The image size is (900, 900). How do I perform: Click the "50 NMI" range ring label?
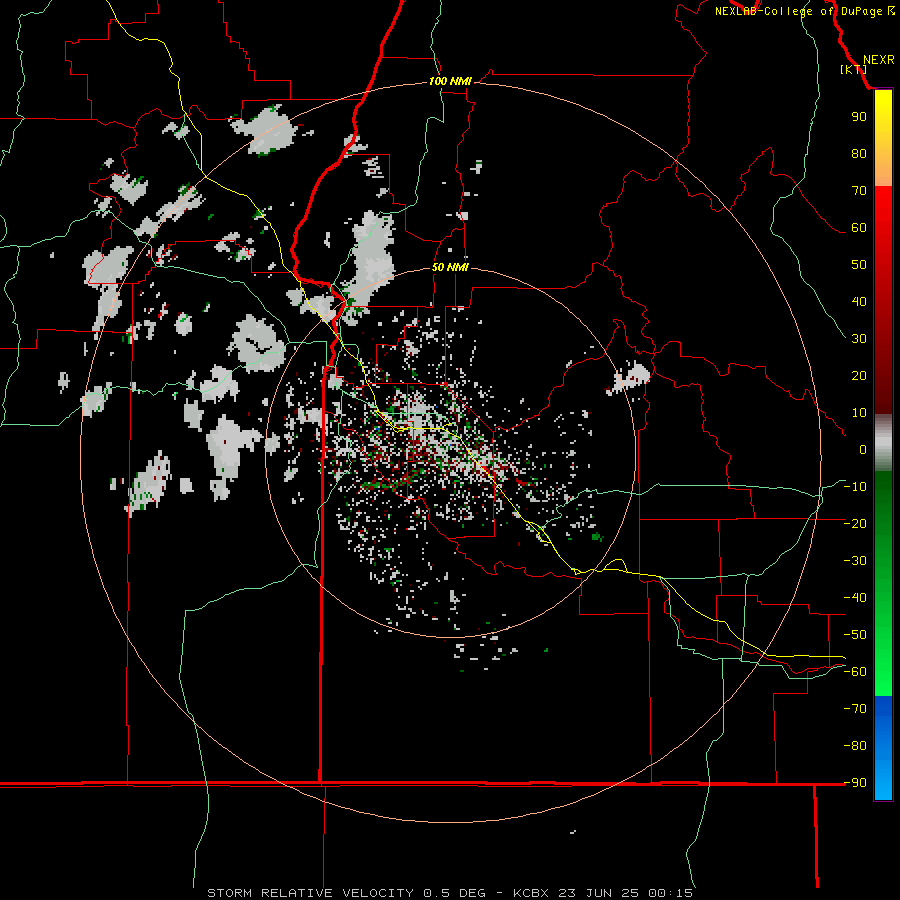[450, 267]
